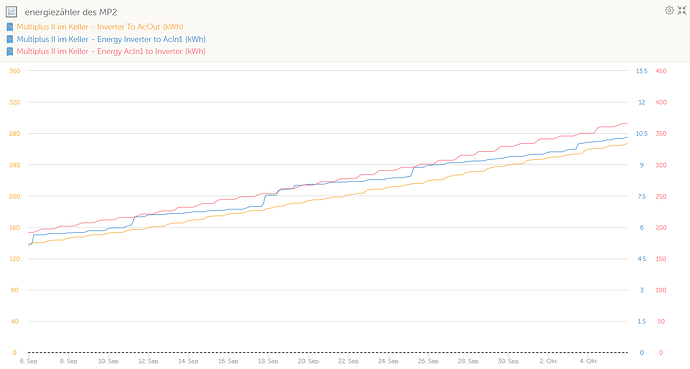Click the pink '300' right axis value
The height and width of the screenshot is (369, 690).
pos(661,165)
